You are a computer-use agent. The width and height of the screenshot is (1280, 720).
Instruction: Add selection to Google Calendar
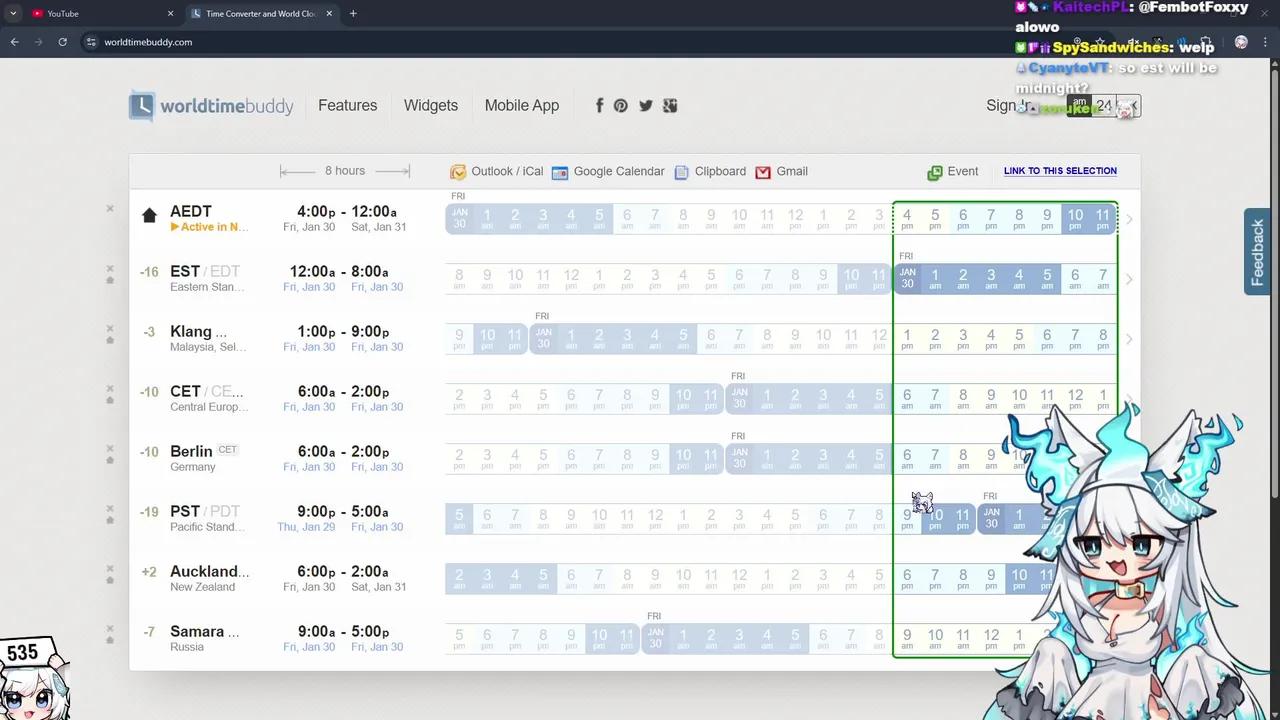[608, 172]
